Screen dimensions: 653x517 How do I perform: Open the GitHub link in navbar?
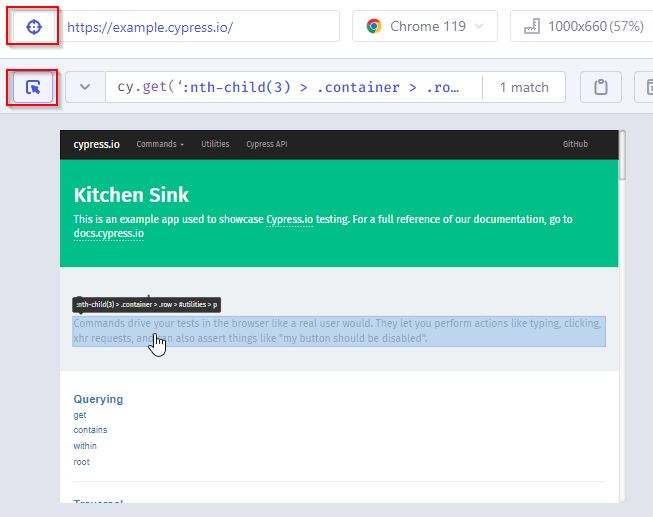coord(575,144)
